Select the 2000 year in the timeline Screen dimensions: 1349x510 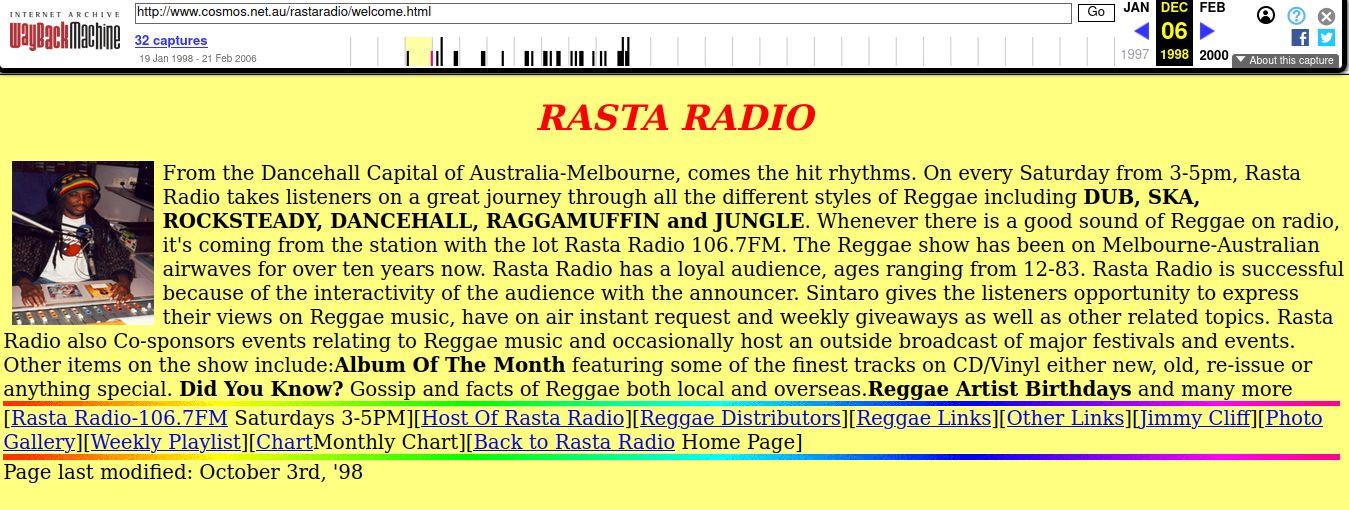pos(1213,55)
